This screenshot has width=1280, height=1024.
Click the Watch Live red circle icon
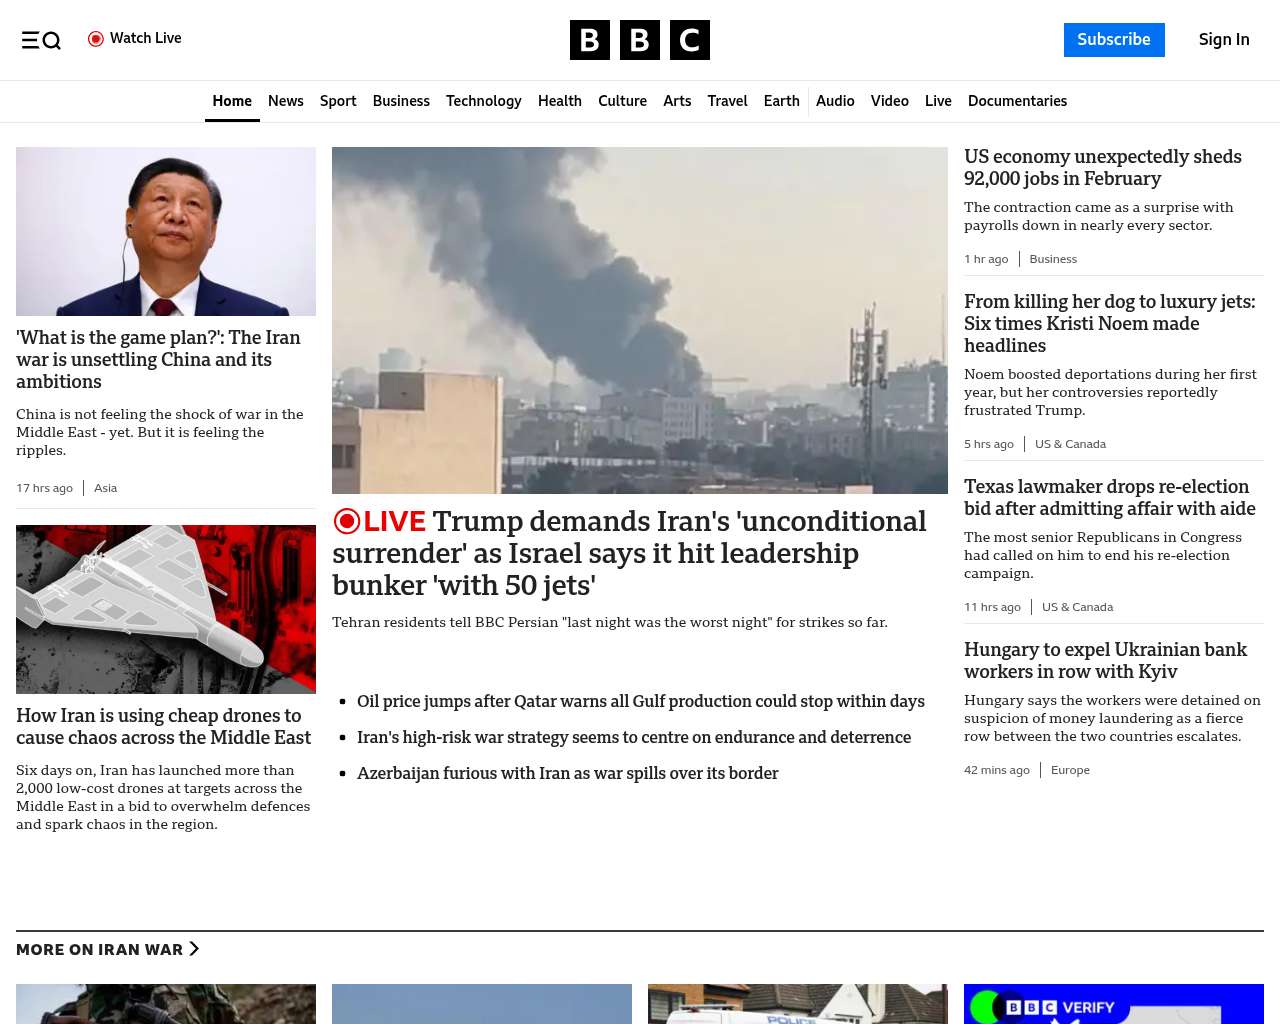tap(96, 39)
